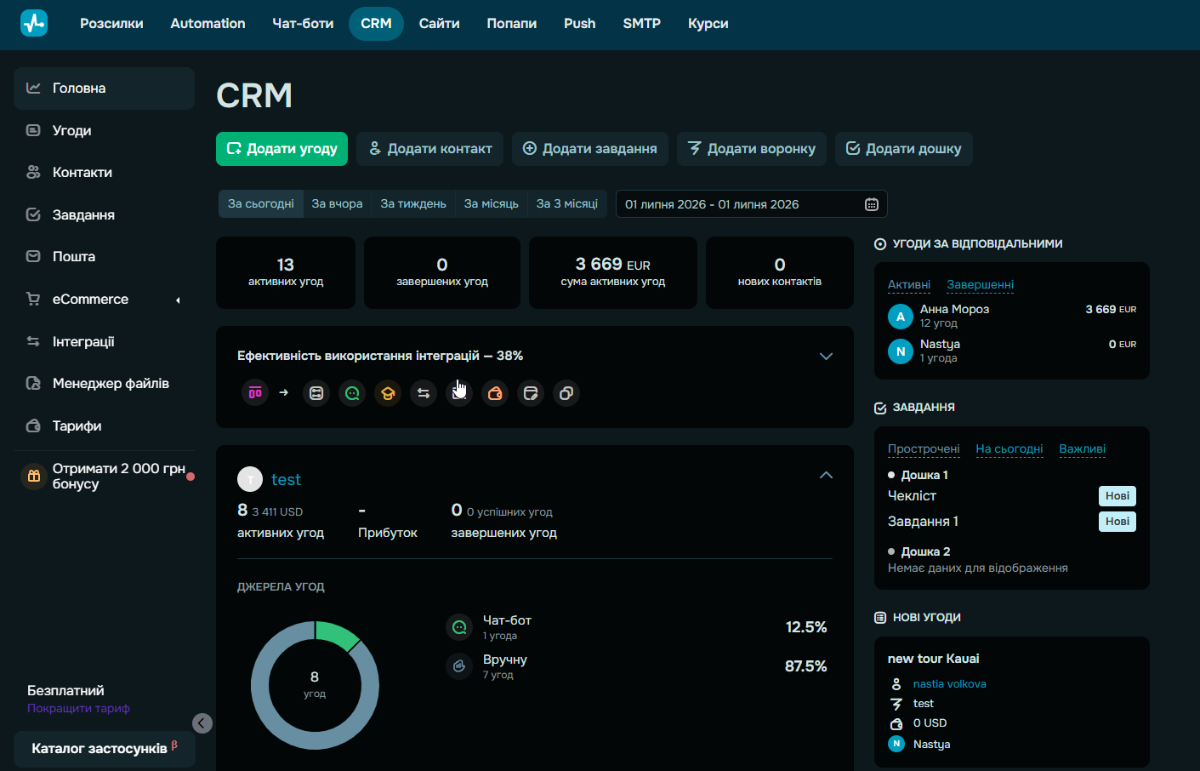
Task: Click the swap arrows integration icon in efficiency panel
Action: pos(423,393)
